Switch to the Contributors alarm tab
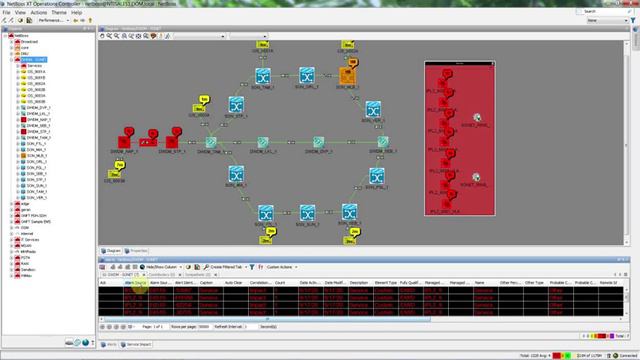 [164, 275]
